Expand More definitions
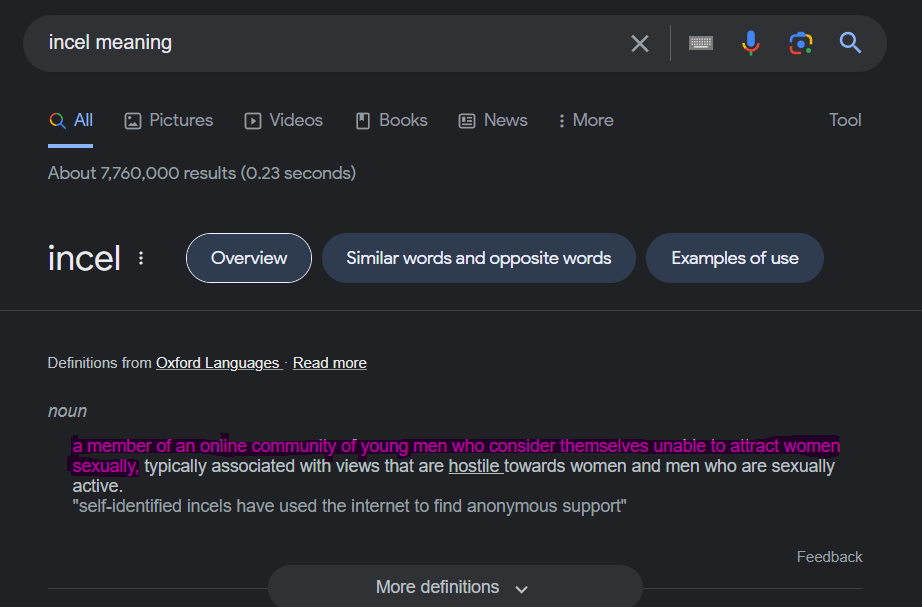 coord(455,587)
